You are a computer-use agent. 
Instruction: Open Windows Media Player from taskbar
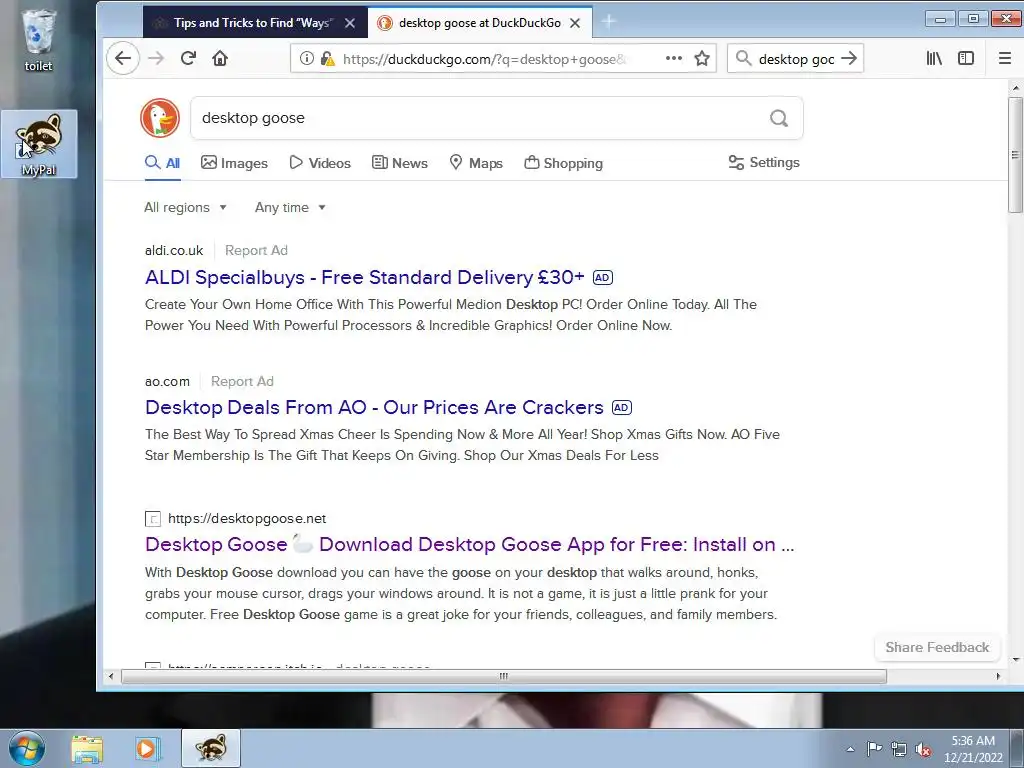(146, 748)
